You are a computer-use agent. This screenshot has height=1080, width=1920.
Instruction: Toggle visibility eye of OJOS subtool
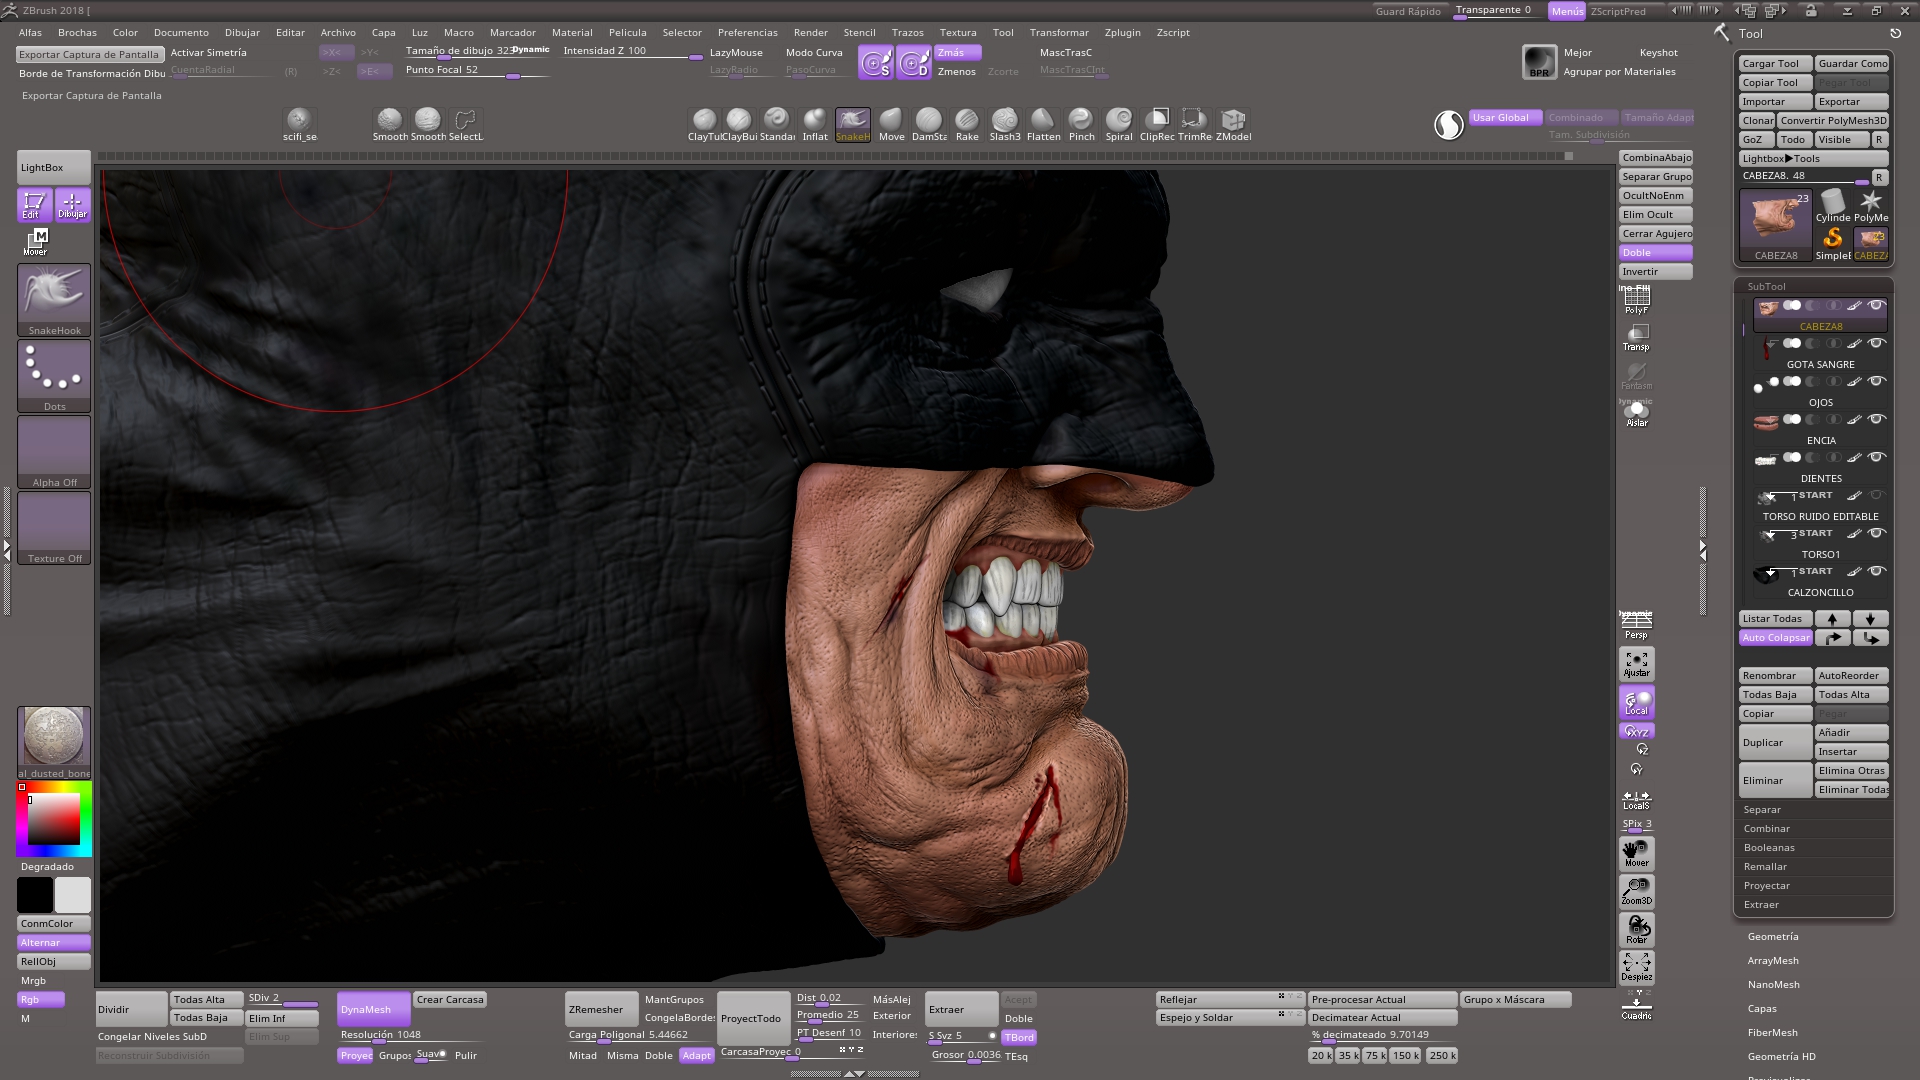(x=1877, y=381)
